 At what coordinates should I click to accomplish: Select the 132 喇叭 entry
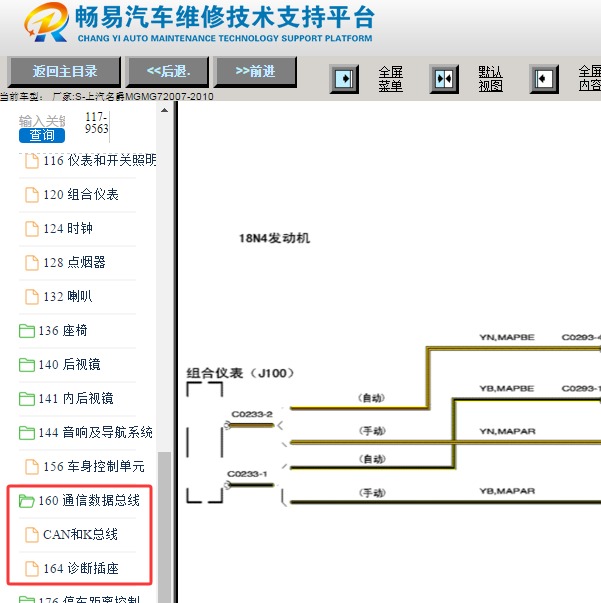(x=68, y=297)
